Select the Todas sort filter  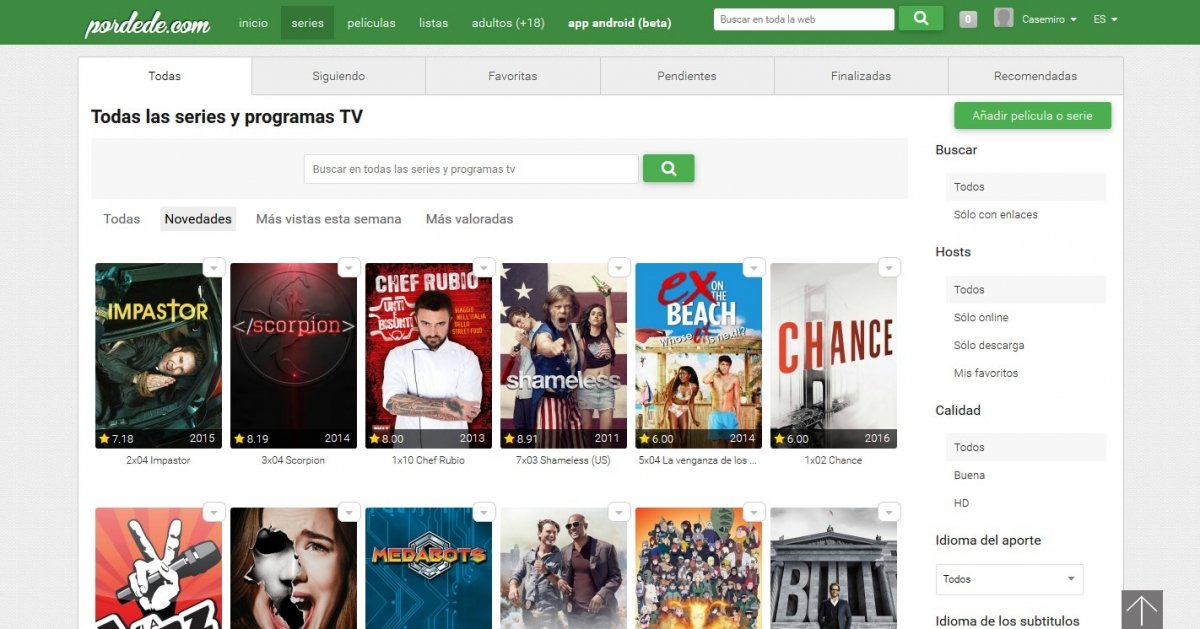pos(122,219)
